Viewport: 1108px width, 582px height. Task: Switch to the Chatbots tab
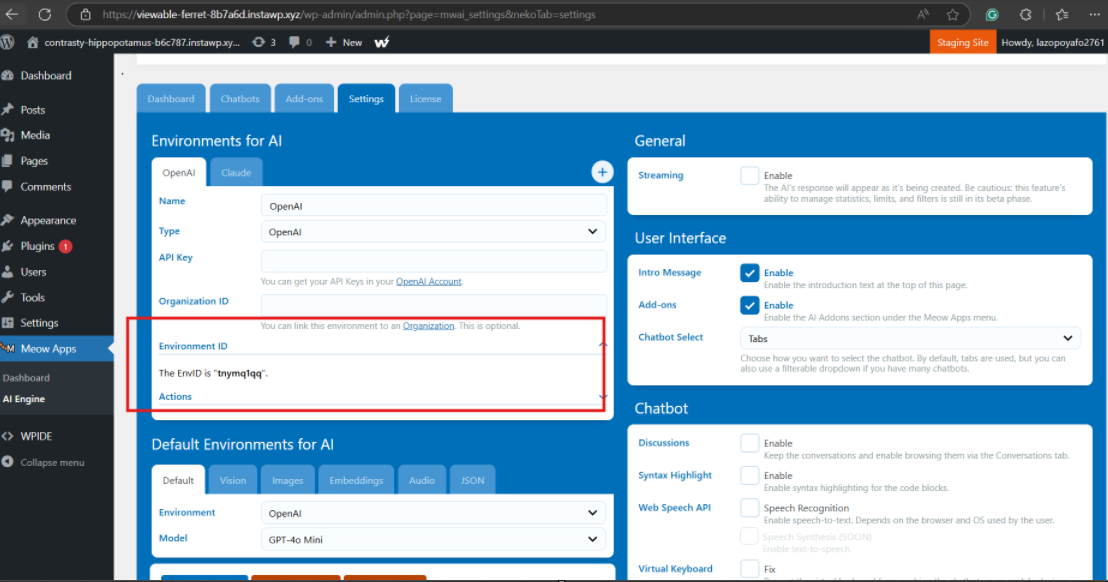[x=240, y=99]
